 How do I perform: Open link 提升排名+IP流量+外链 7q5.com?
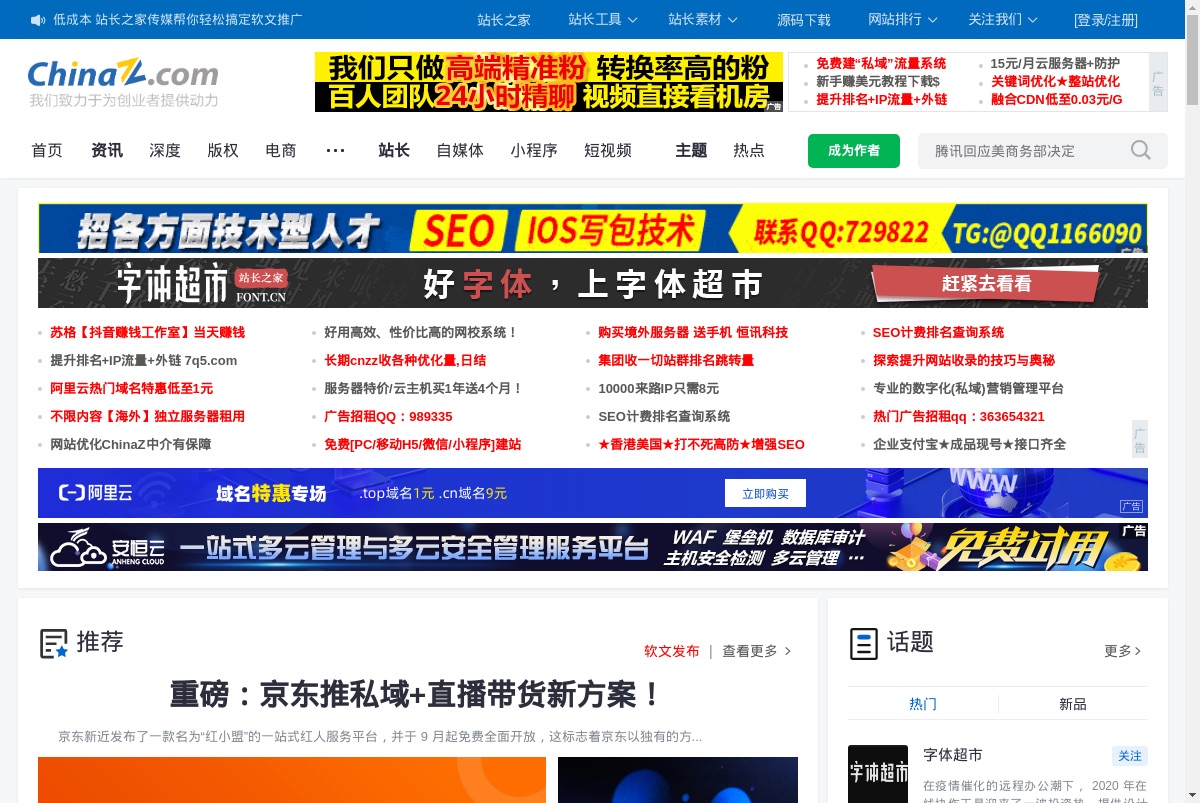coord(144,360)
